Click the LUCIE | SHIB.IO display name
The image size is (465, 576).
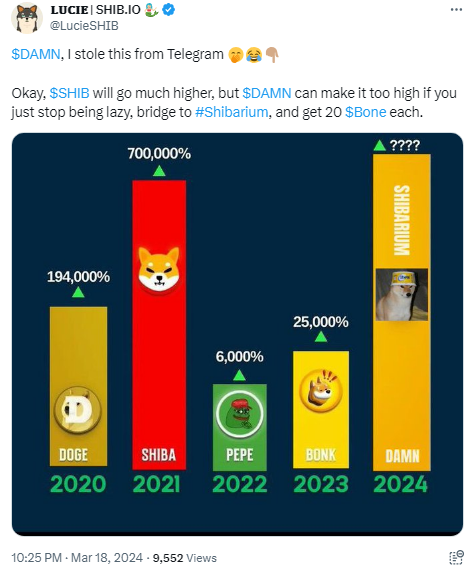pyautogui.click(x=95, y=10)
